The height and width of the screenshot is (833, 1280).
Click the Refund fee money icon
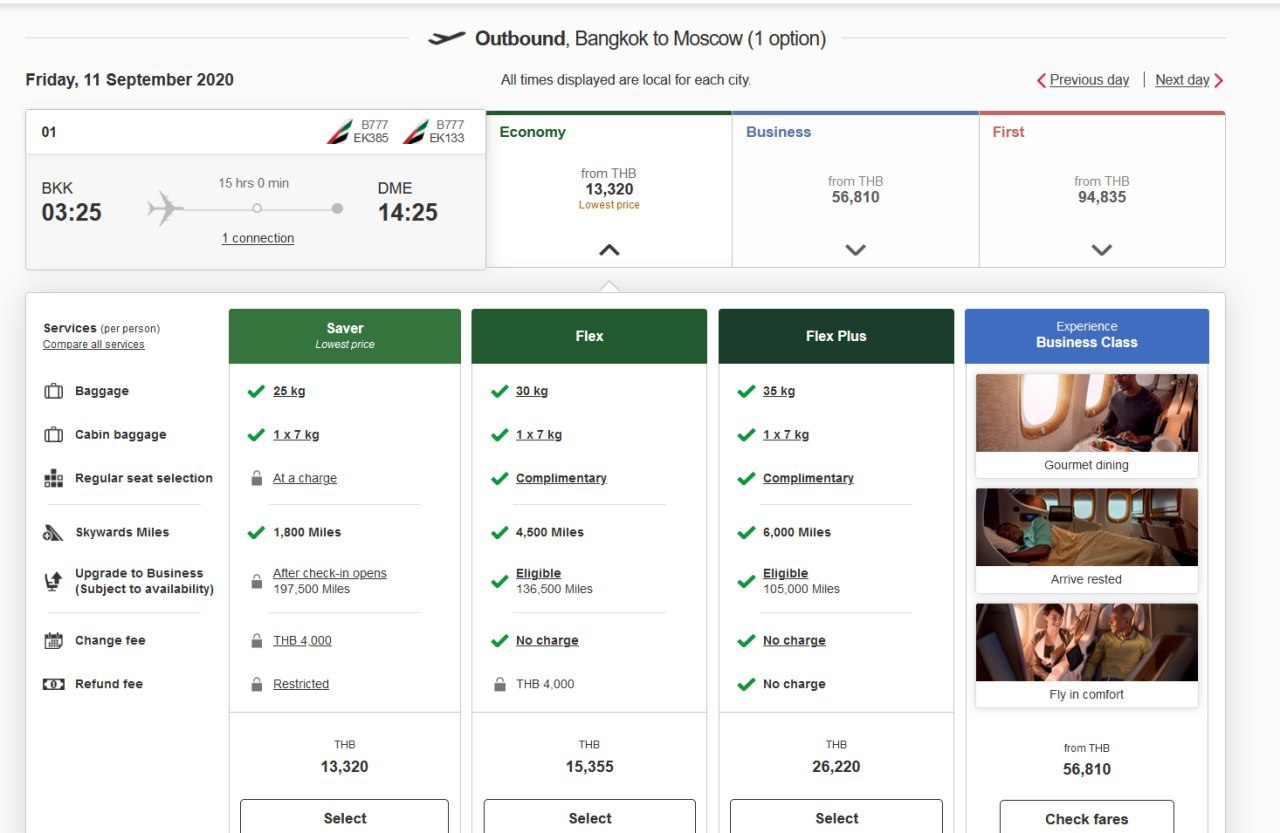point(53,685)
